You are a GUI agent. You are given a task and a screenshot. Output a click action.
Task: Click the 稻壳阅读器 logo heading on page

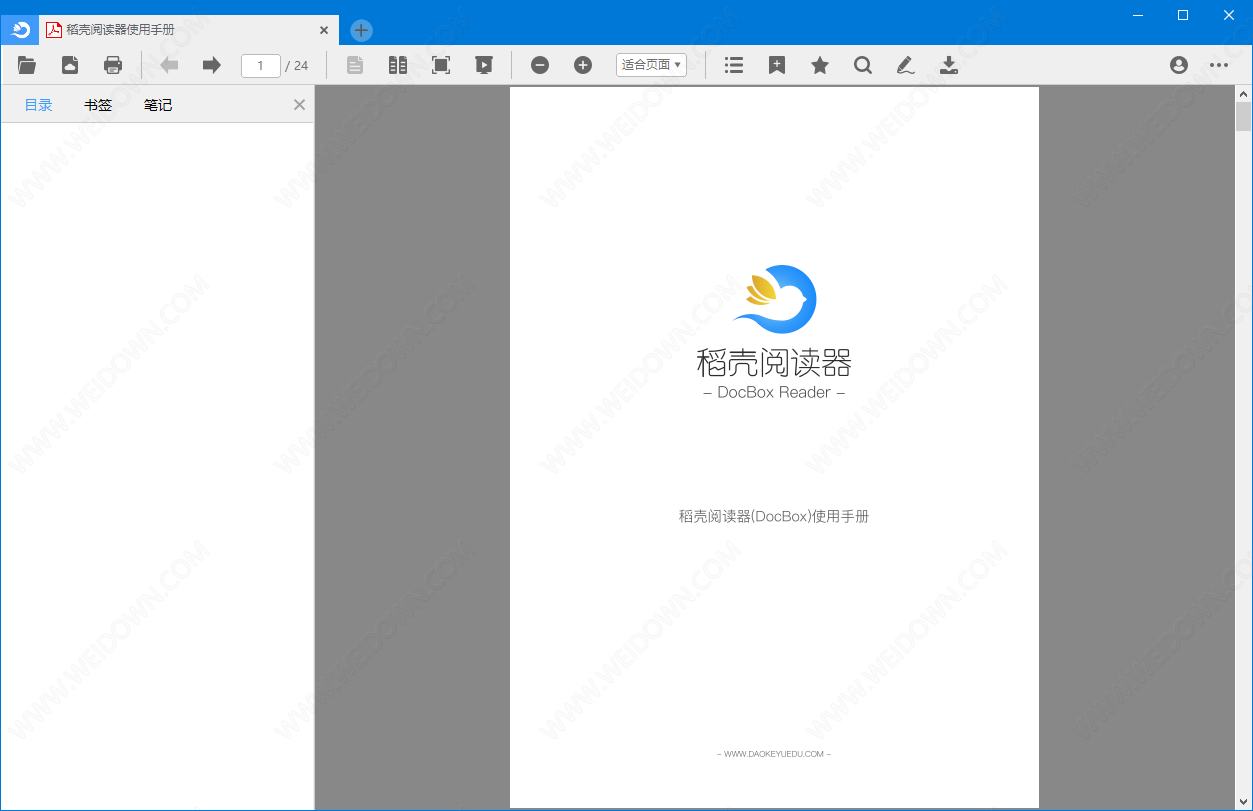[x=774, y=361]
